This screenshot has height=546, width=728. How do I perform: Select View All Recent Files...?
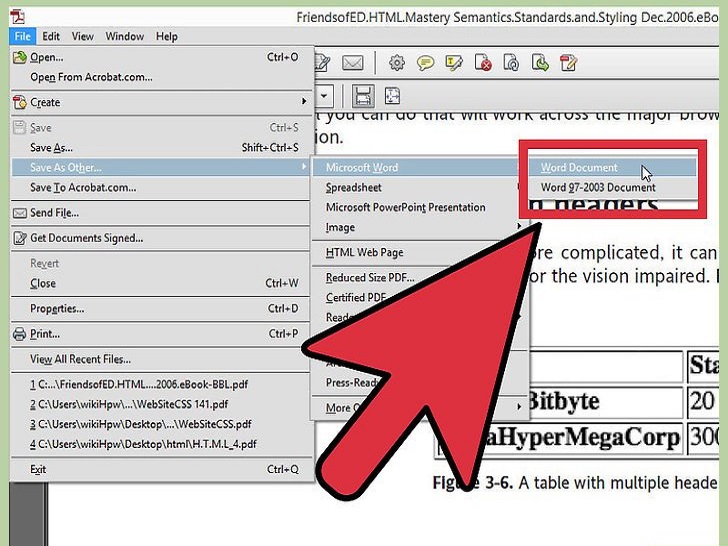161,359
